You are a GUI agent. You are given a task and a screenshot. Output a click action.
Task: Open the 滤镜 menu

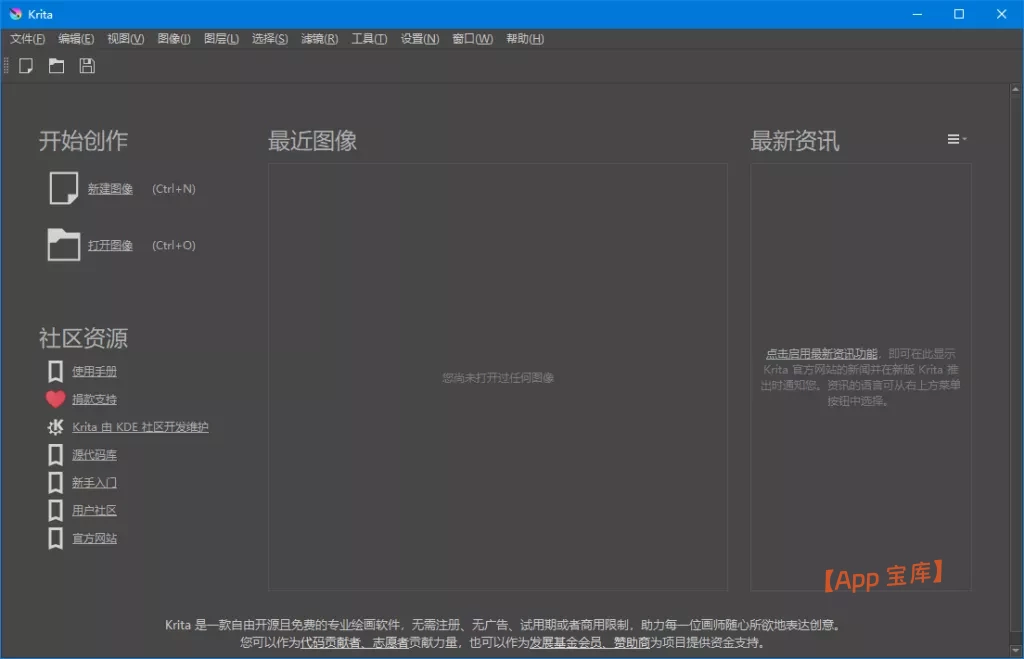(x=318, y=38)
